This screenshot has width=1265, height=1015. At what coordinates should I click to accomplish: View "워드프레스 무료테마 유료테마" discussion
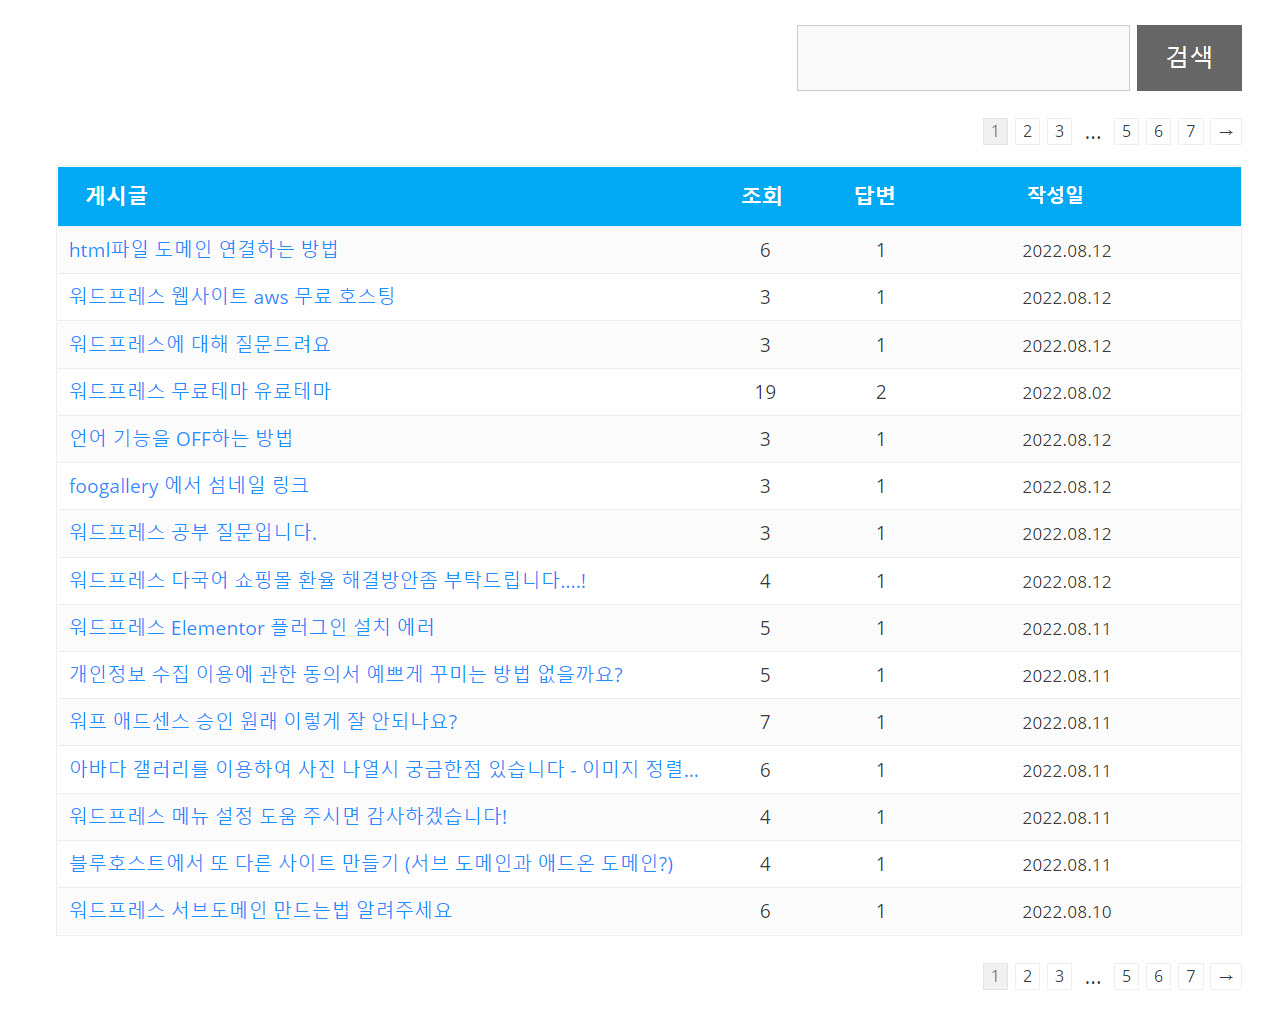click(x=198, y=391)
